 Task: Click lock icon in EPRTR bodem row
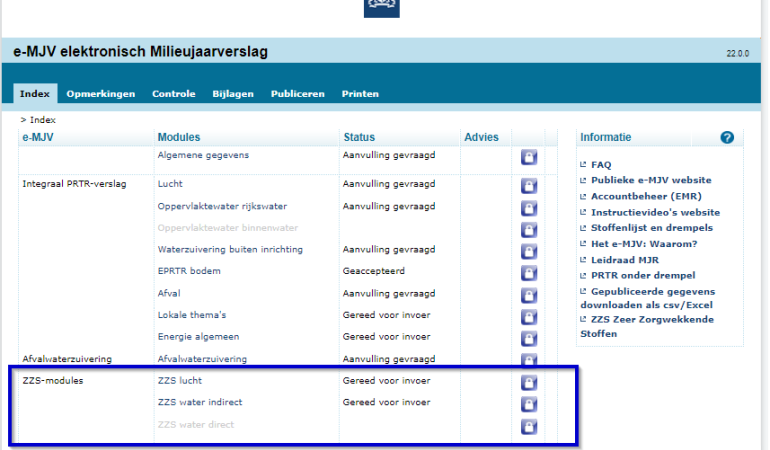[x=529, y=273]
